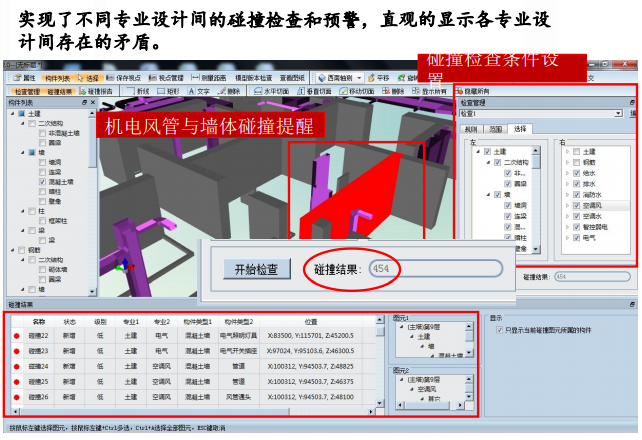Select the 平移 pan tool
Image resolution: width=642 pixels, height=440 pixels.
pos(377,77)
